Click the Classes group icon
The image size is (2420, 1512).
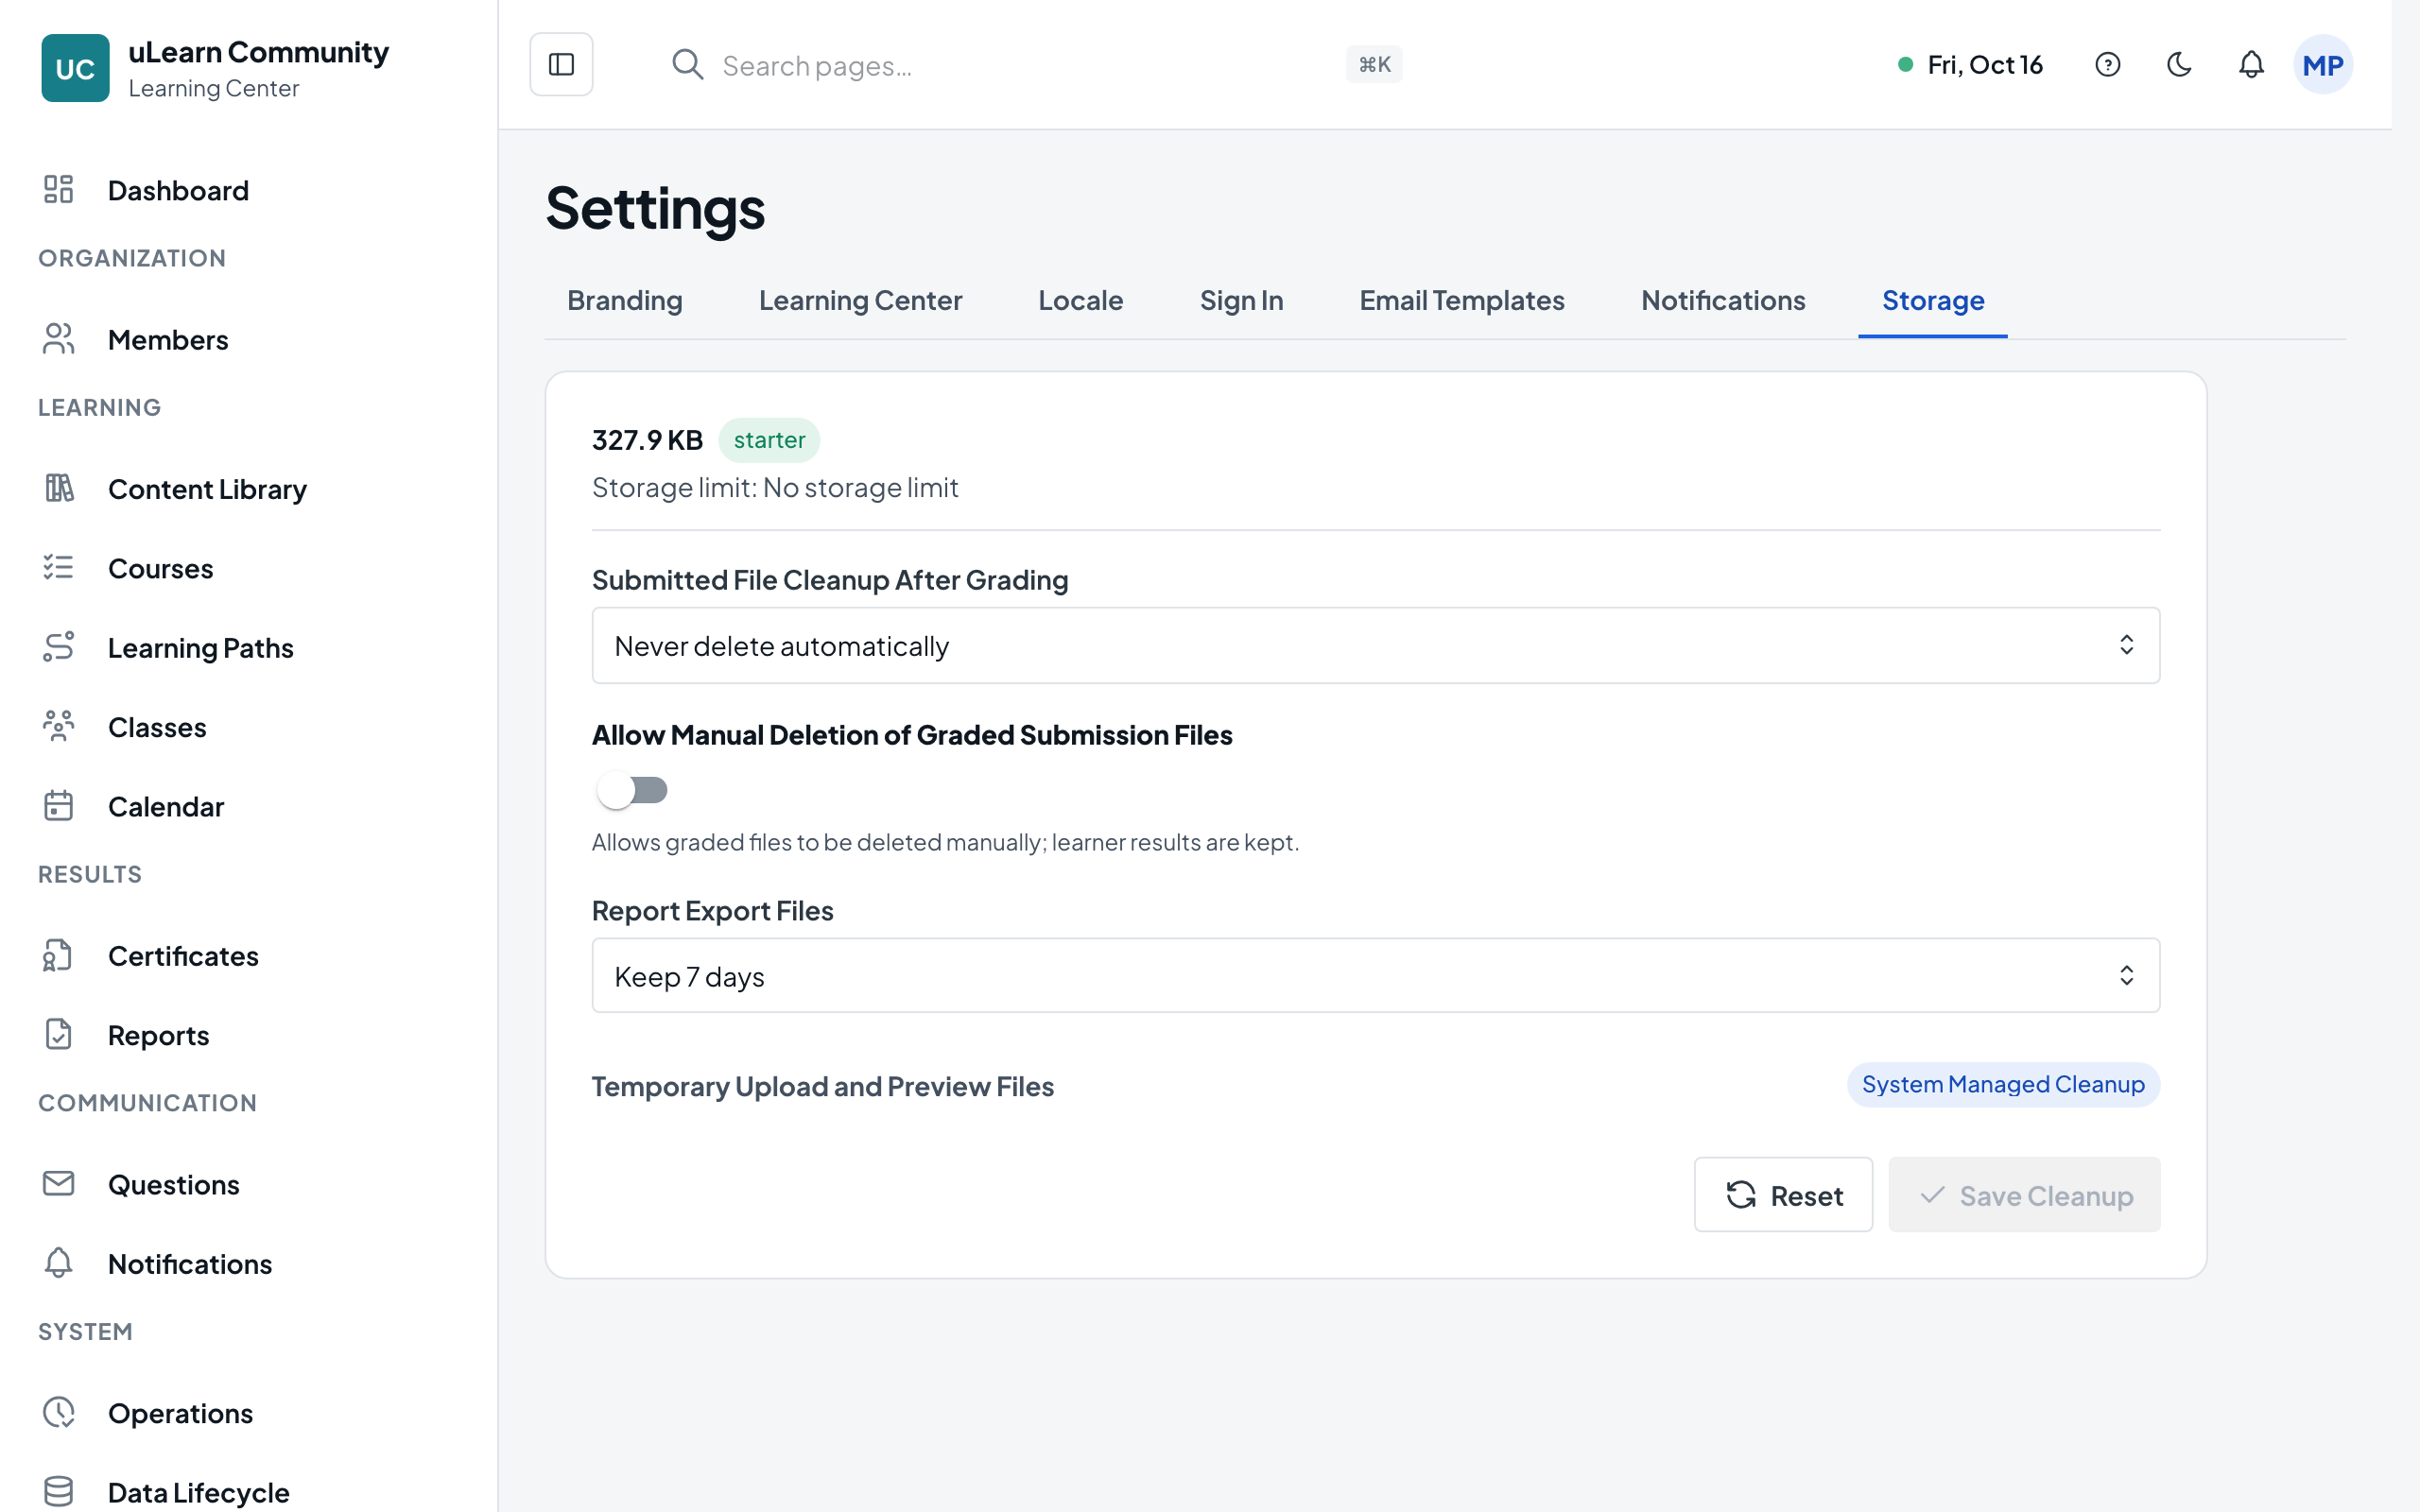58,726
